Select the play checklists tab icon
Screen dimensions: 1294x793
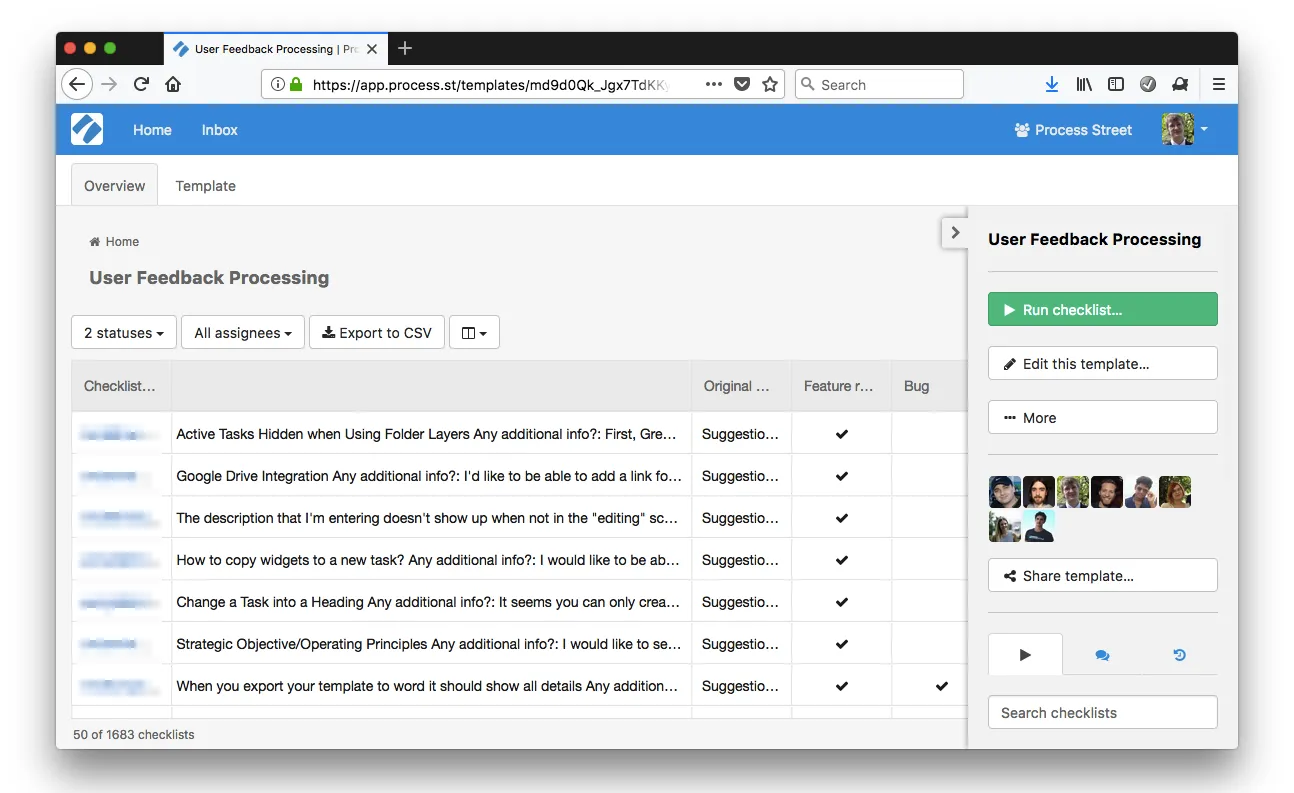point(1025,655)
